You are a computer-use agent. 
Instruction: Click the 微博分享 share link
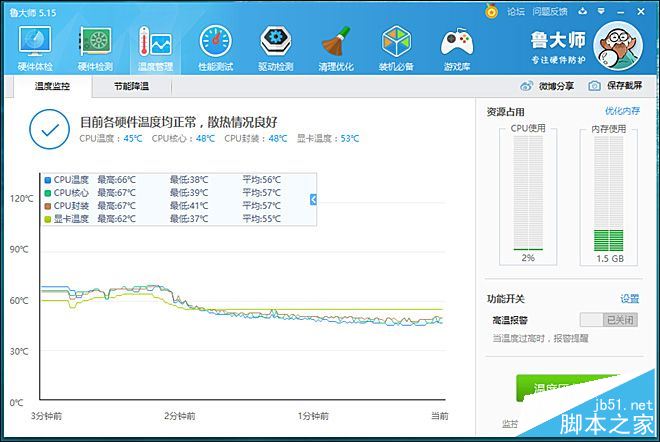(556, 86)
